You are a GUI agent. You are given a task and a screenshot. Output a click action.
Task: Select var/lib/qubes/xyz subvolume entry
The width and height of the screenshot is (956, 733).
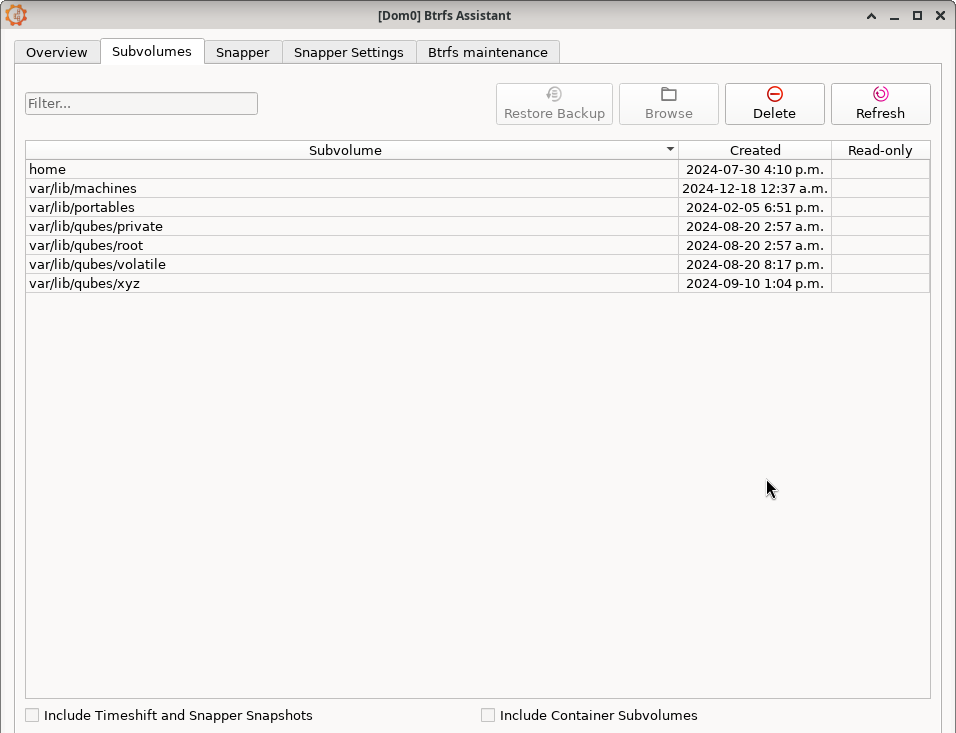coord(350,283)
